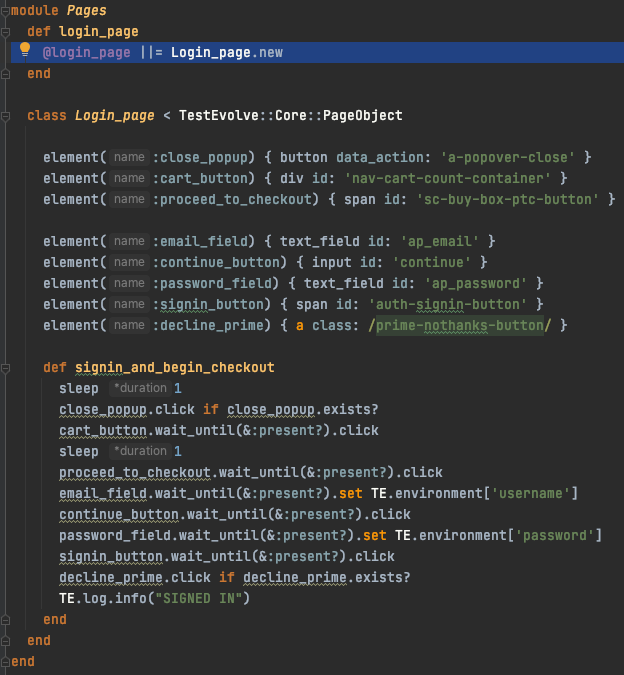Click the 'ap_email' string
The height and width of the screenshot is (675, 624).
click(x=439, y=242)
